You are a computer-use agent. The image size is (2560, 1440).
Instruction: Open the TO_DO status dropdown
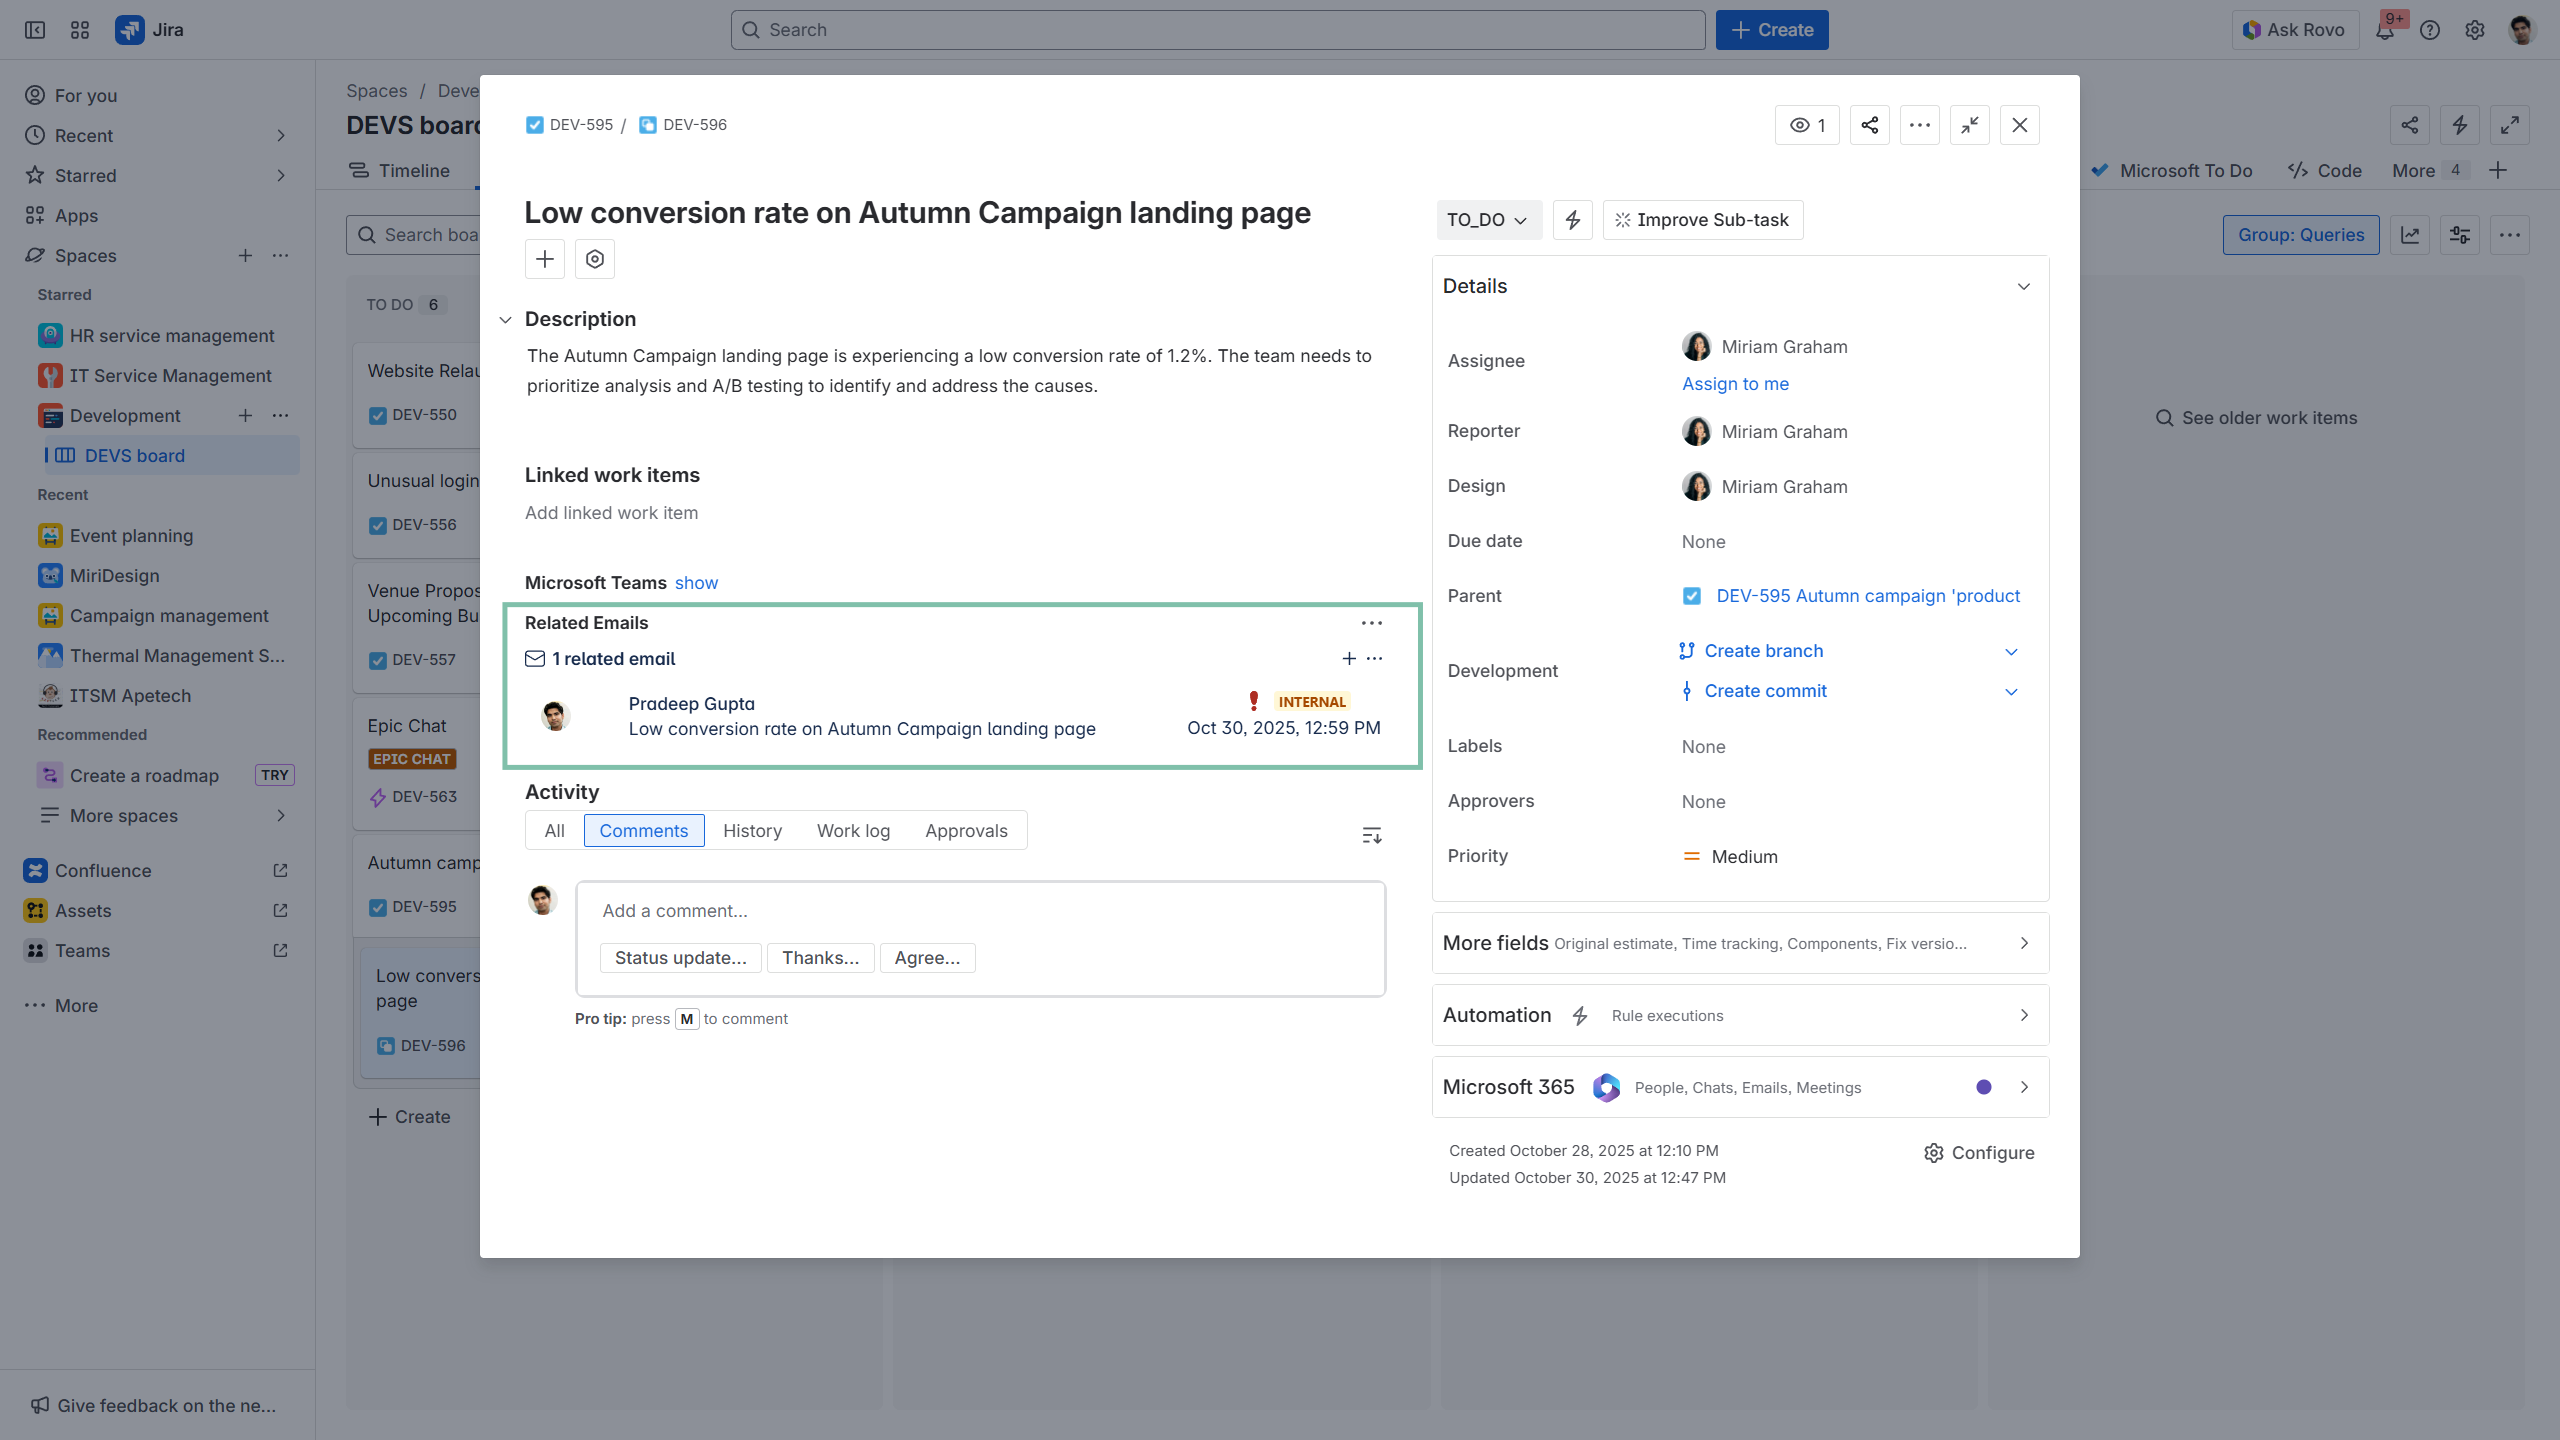1487,220
